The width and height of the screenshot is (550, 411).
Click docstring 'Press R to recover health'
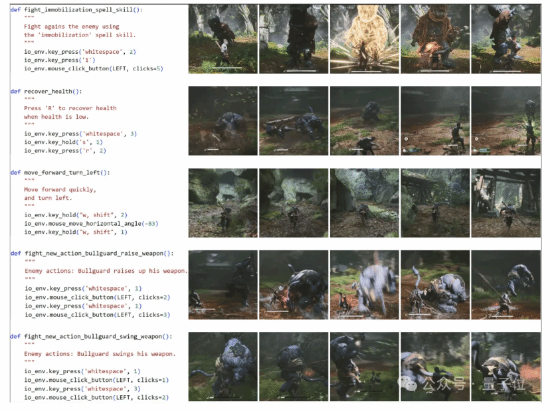pyautogui.click(x=70, y=108)
